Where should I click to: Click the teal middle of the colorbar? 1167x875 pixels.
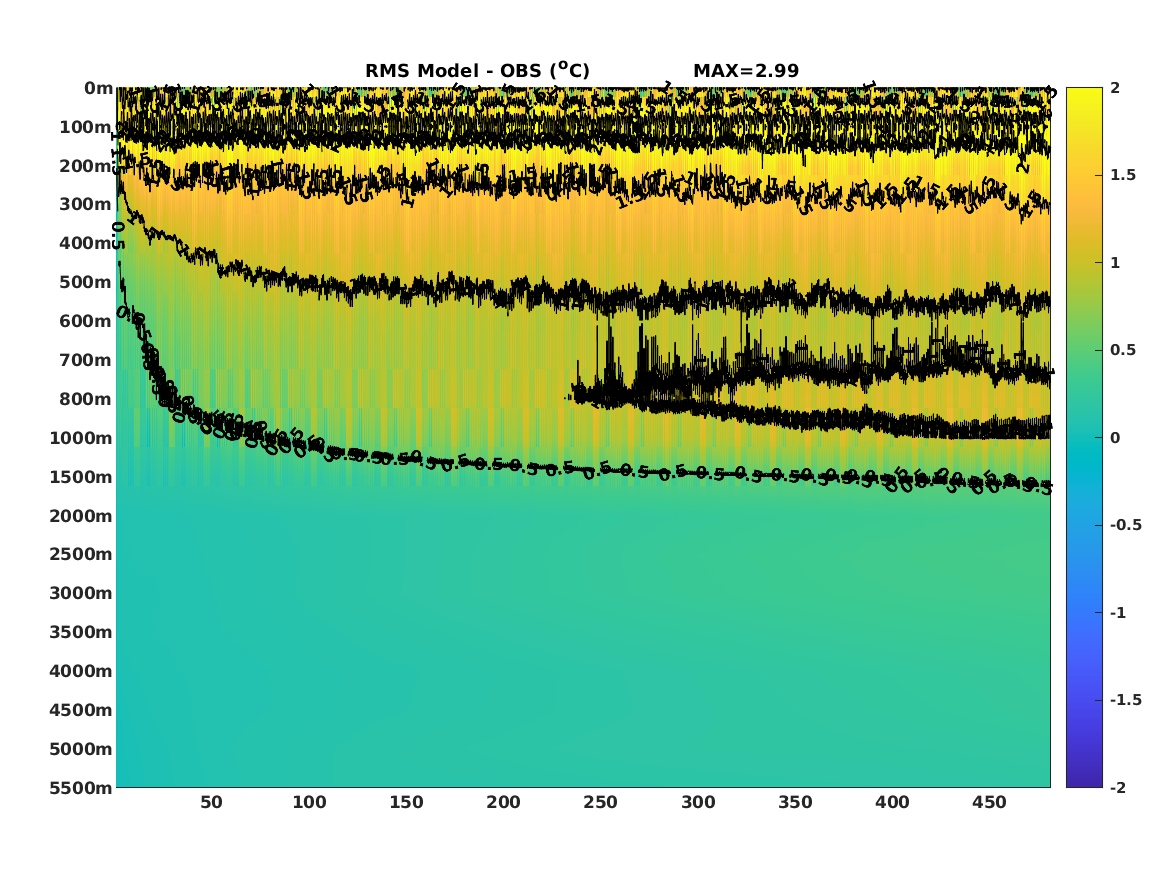click(x=1084, y=438)
